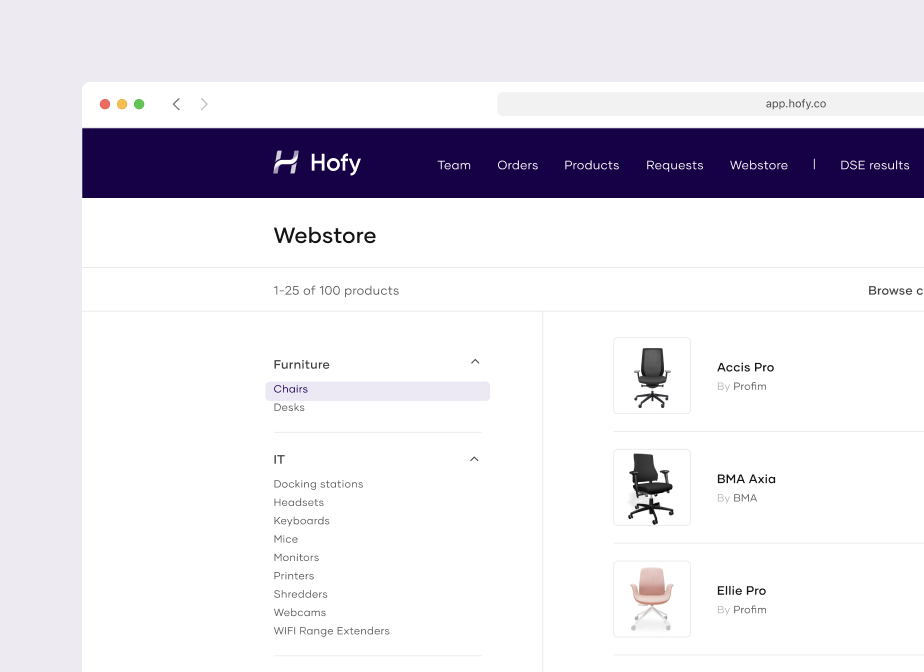
Task: Collapse the Furniture category chevron
Action: (x=475, y=361)
